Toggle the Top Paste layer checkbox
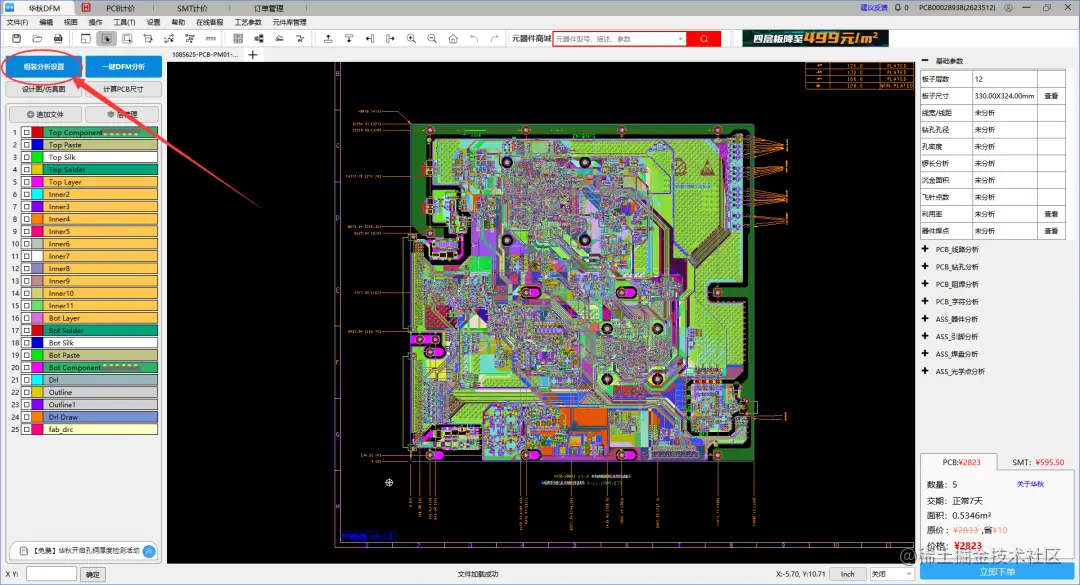1080x585 pixels. tap(26, 145)
